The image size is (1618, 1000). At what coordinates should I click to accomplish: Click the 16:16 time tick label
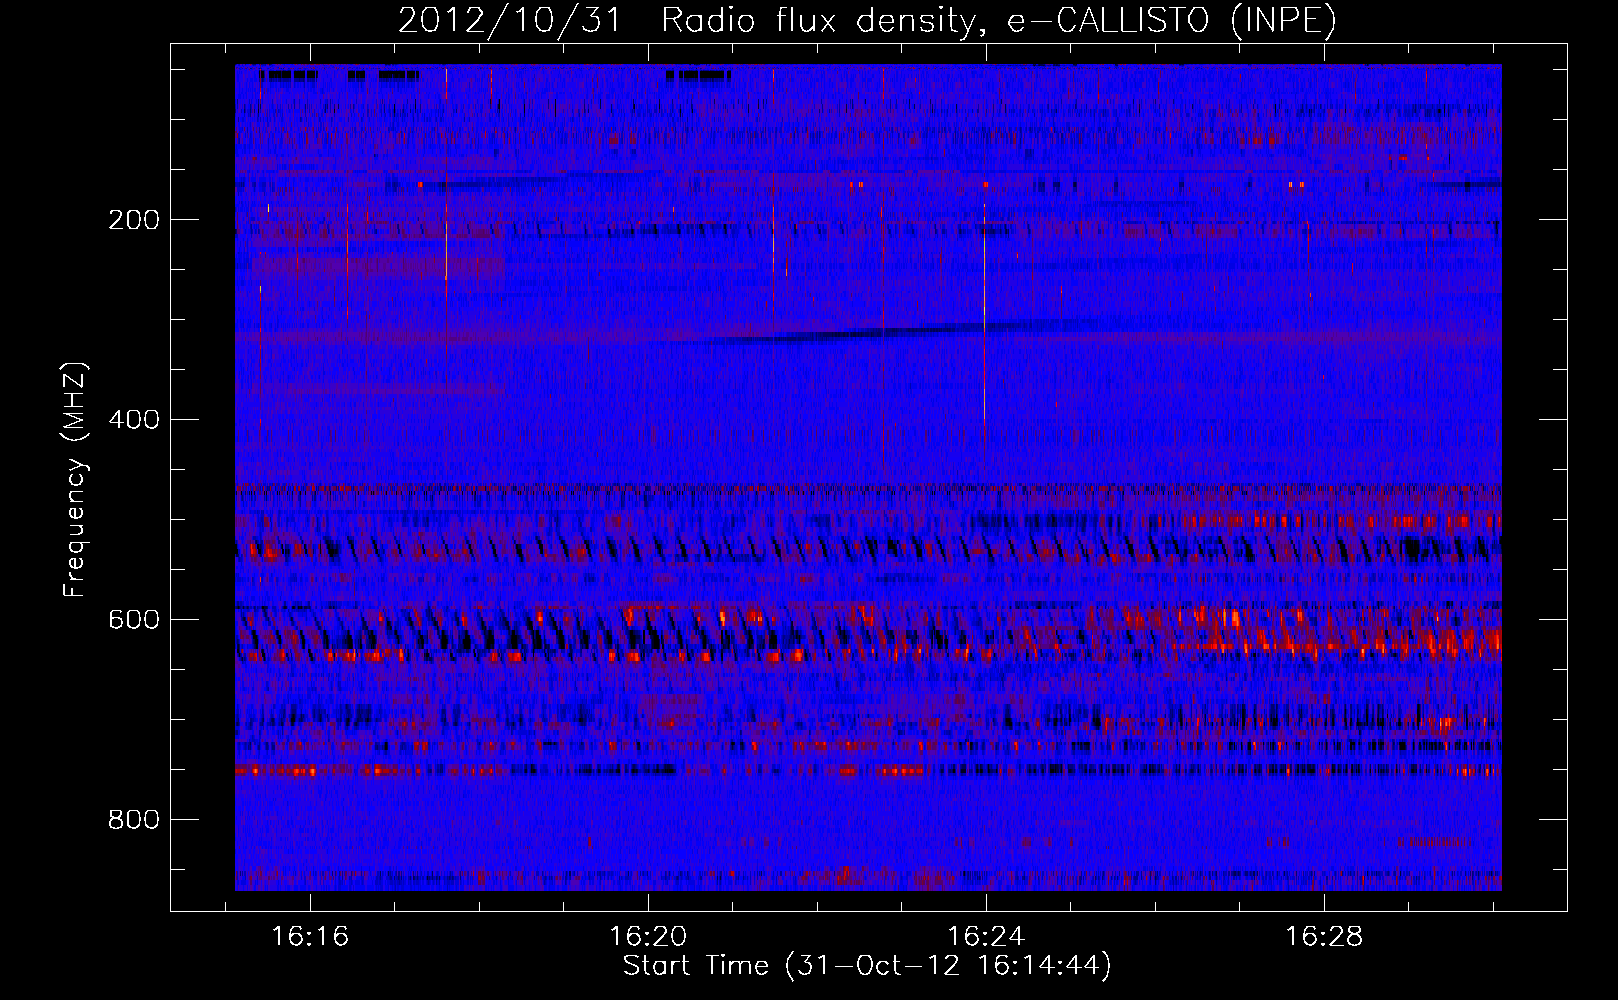click(310, 937)
